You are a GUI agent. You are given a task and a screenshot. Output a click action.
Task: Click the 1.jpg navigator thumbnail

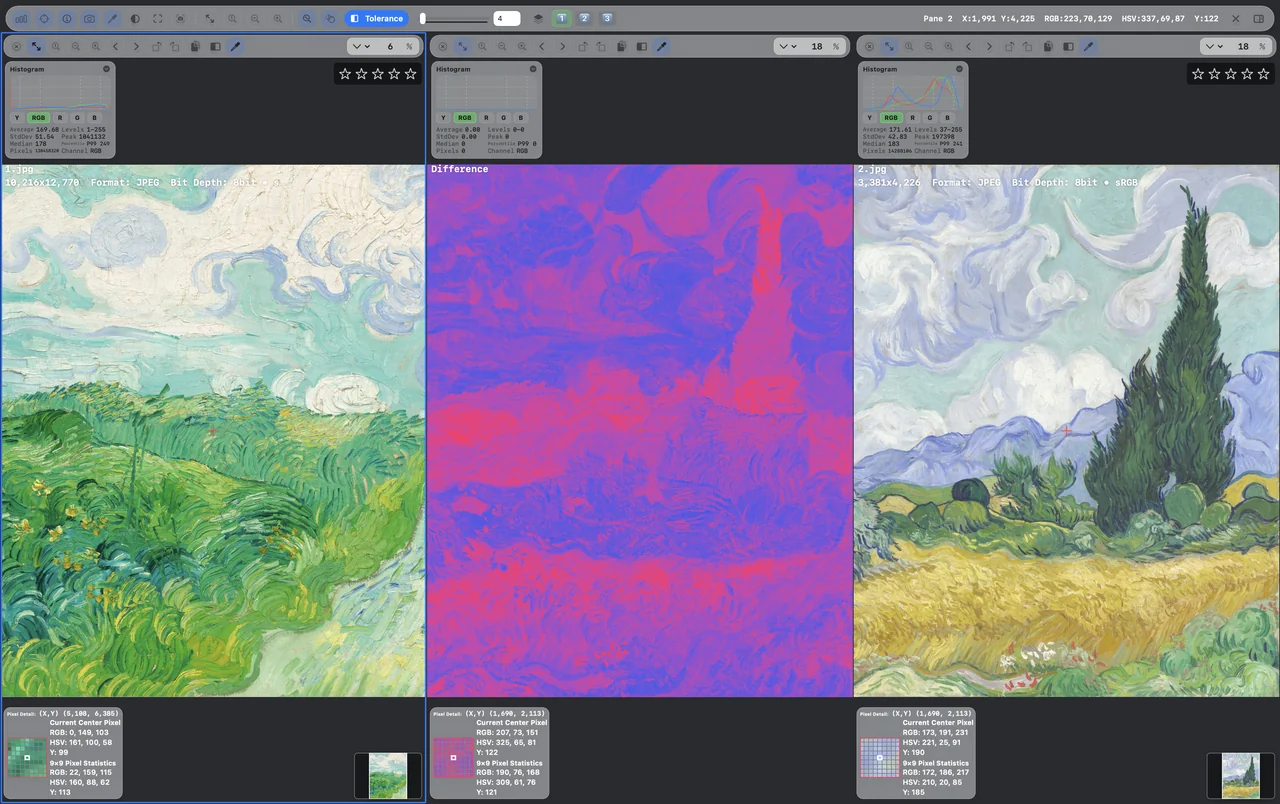[388, 776]
